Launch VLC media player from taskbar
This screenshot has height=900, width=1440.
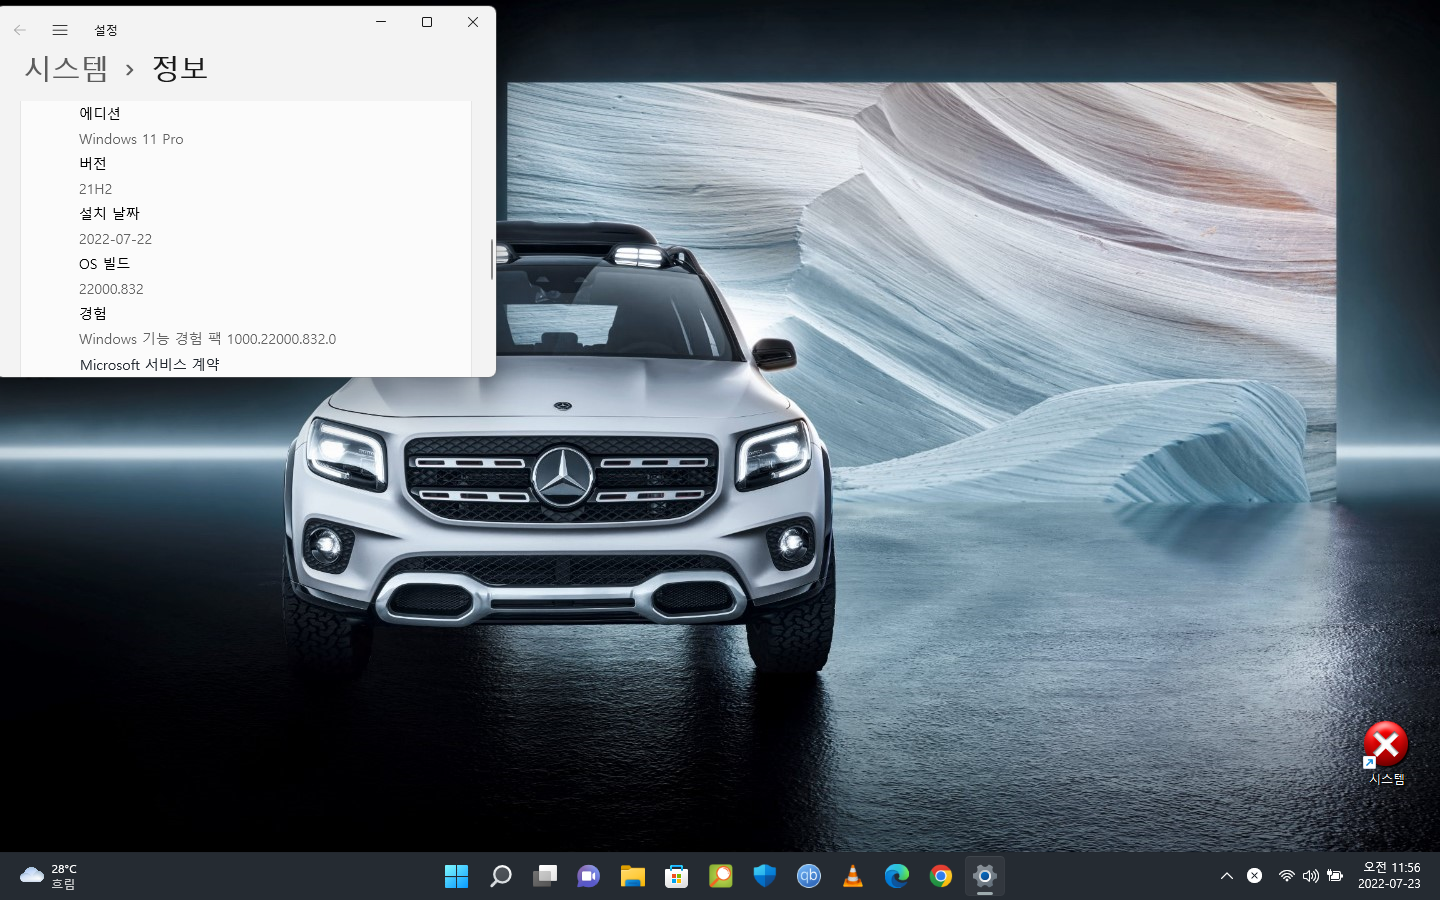click(x=853, y=876)
